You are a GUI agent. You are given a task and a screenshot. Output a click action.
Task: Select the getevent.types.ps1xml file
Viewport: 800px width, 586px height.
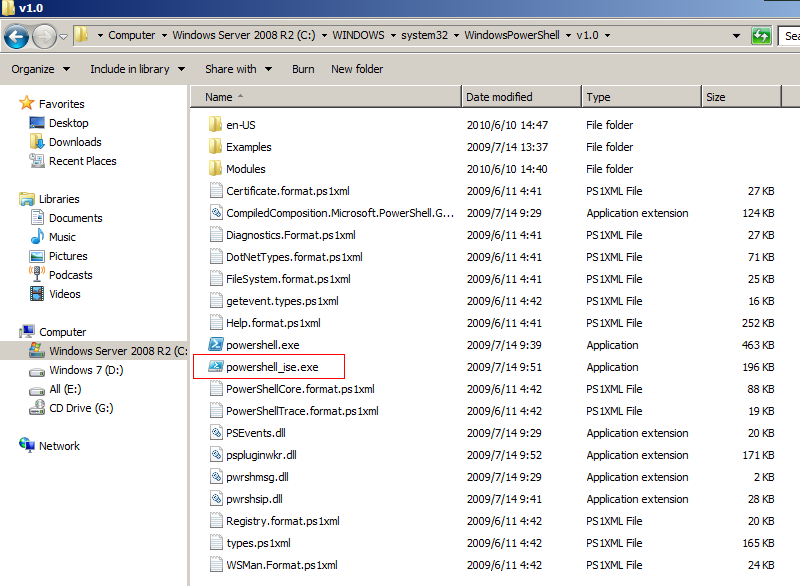[x=282, y=301]
